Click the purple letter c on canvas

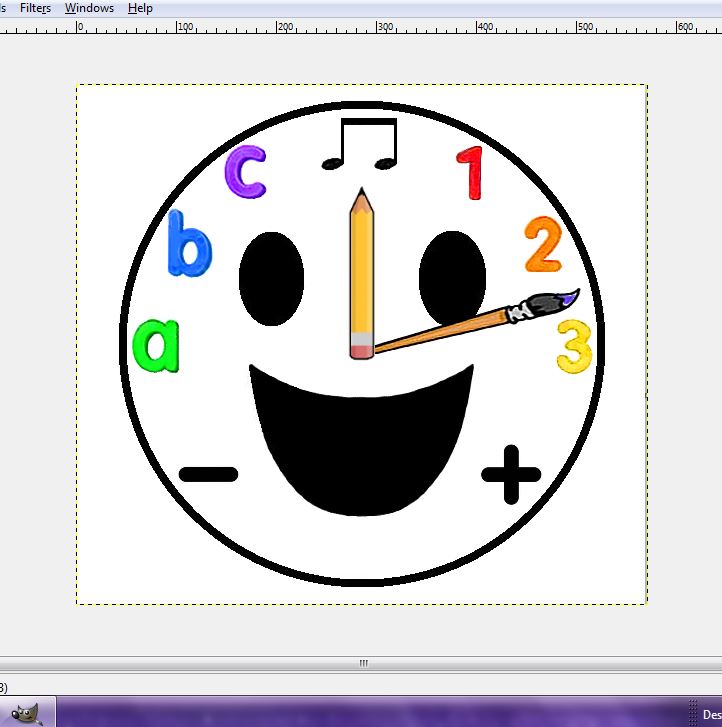click(245, 172)
